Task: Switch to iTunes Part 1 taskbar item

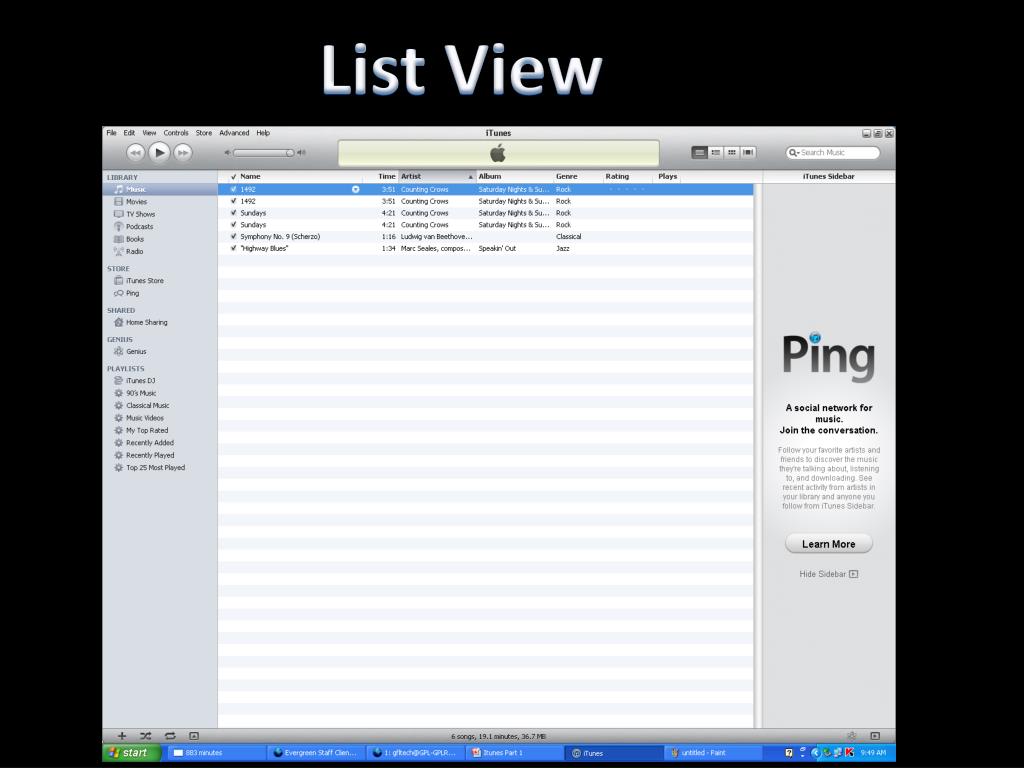Action: 514,753
